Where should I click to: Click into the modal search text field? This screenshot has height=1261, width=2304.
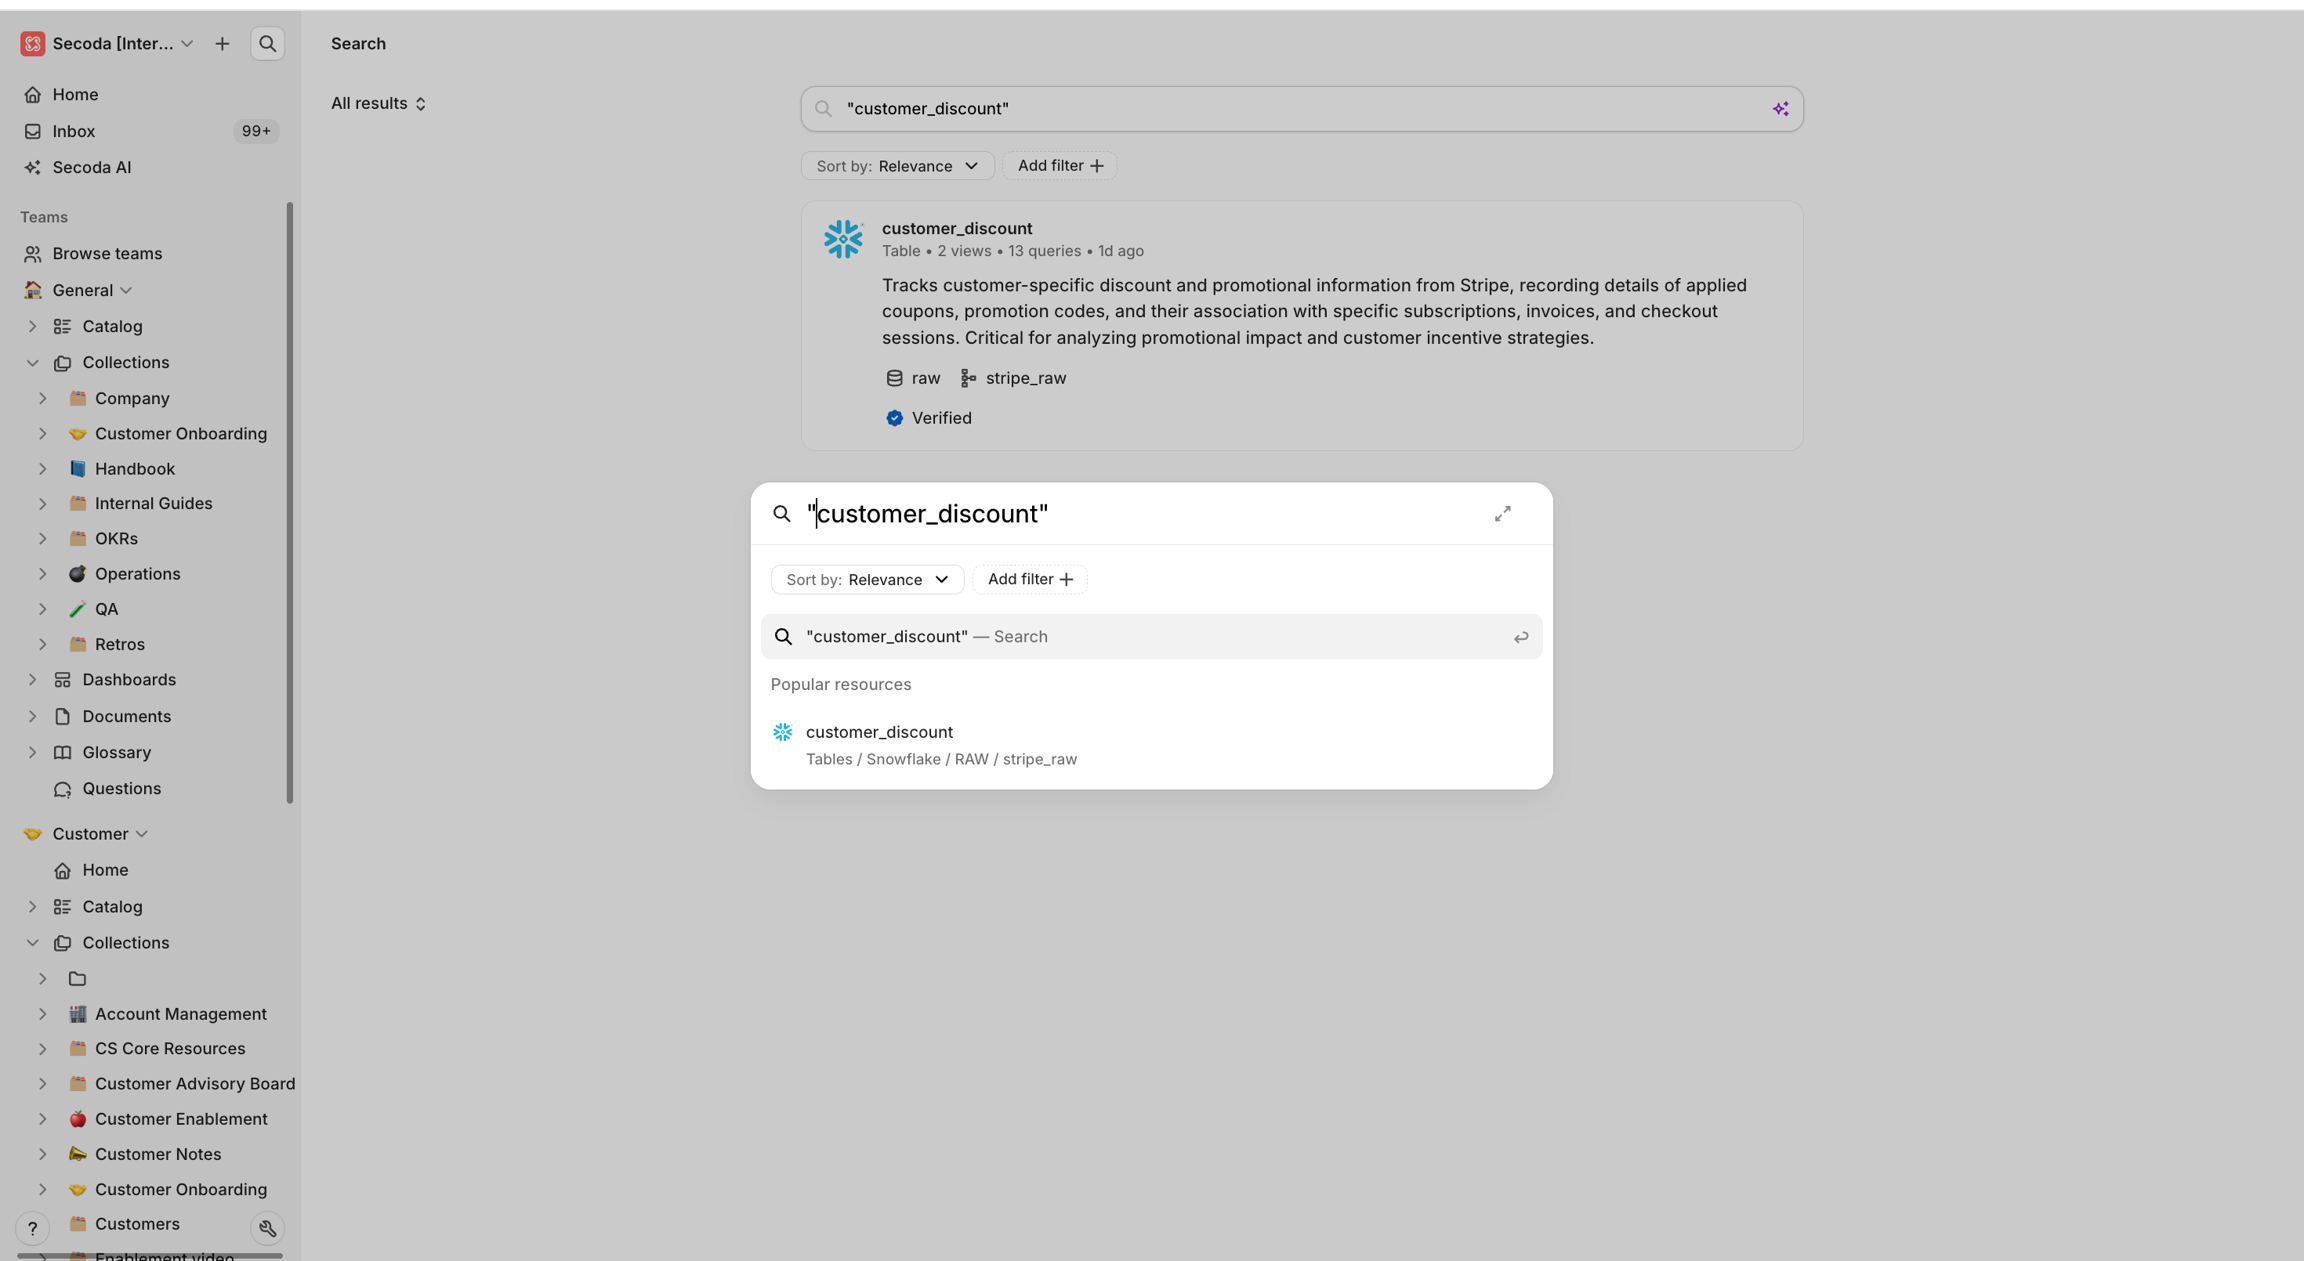(1100, 514)
